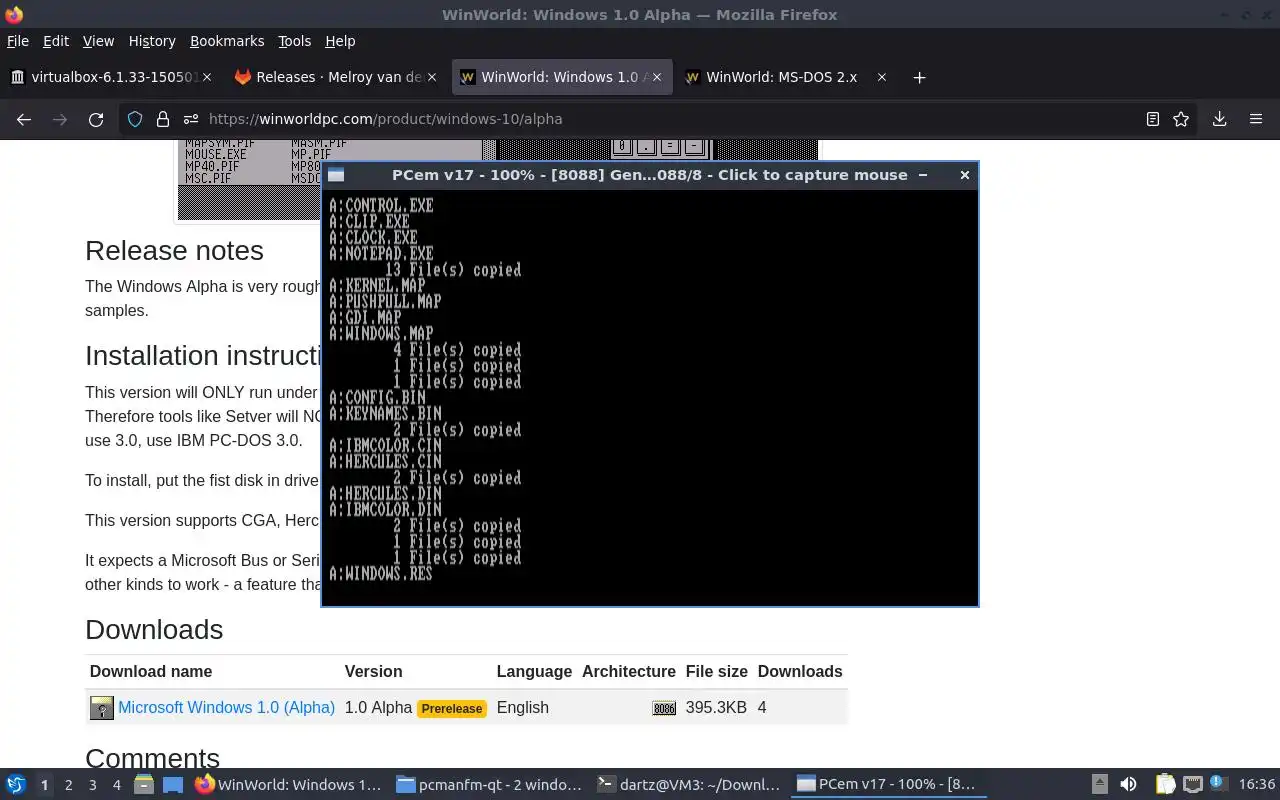Click the Version column header

coord(373,671)
